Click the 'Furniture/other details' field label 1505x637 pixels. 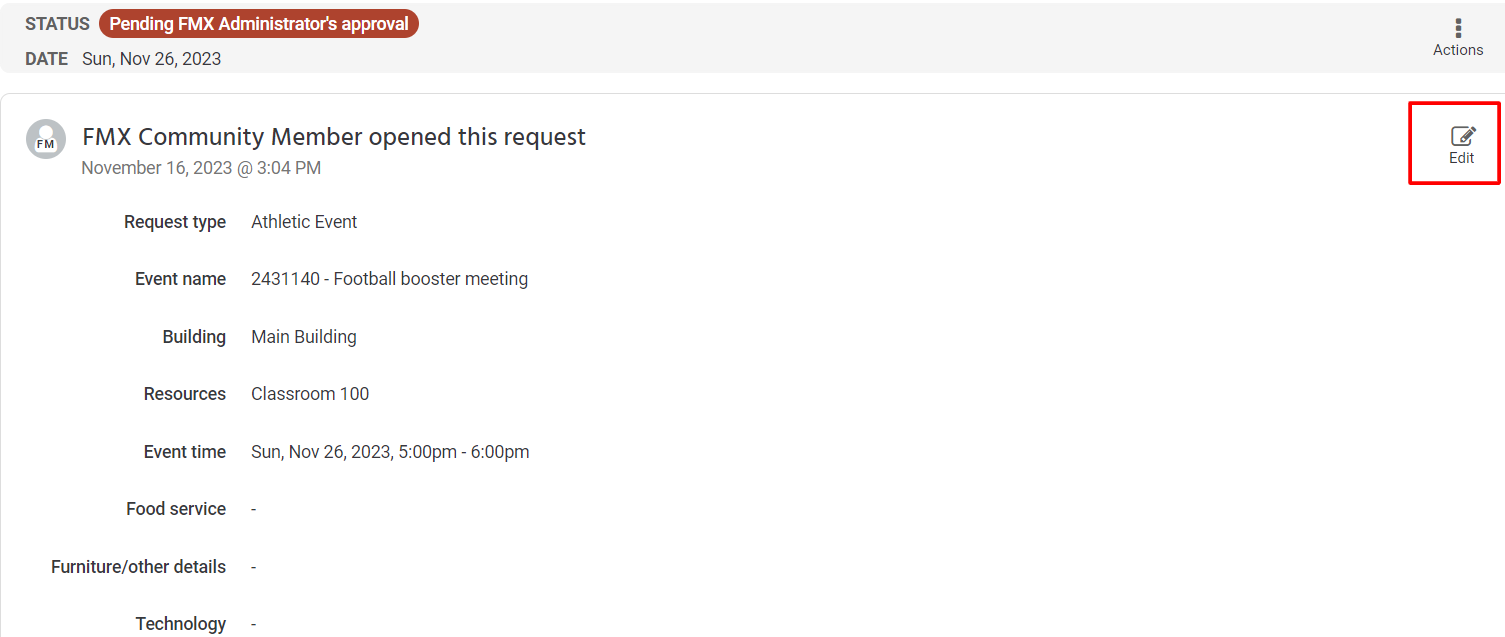(x=138, y=566)
